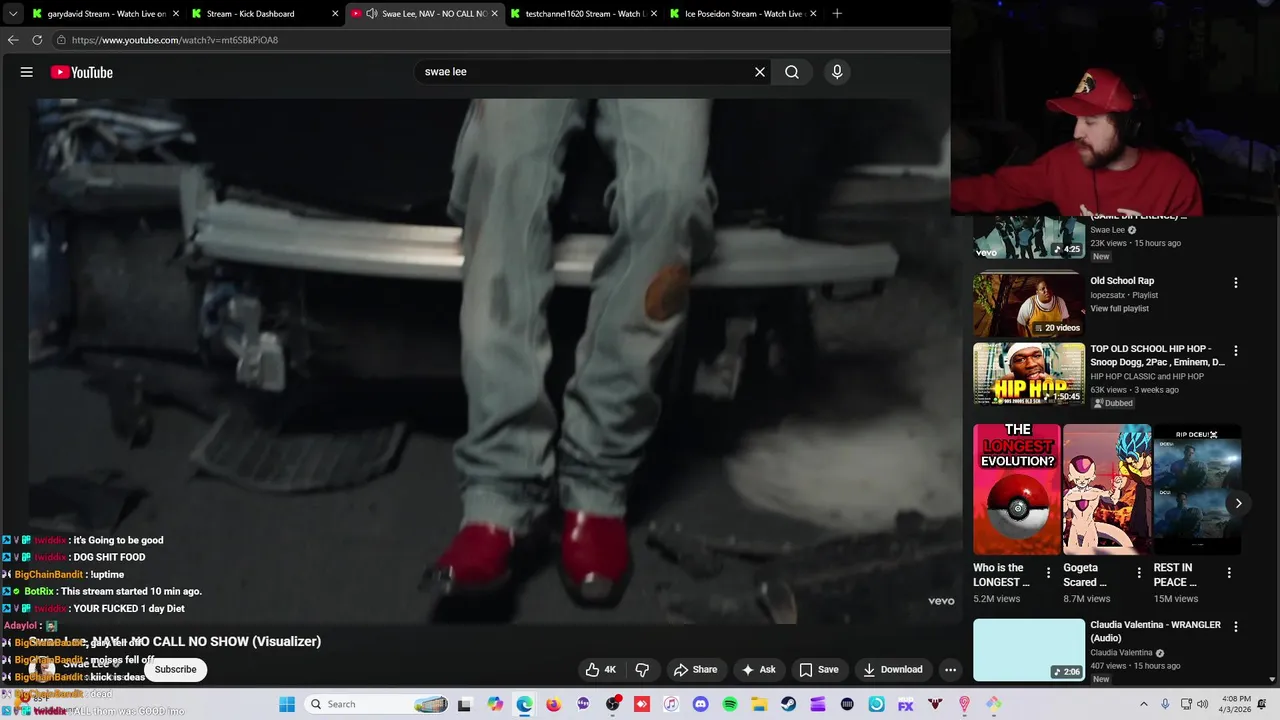
Task: Download the video
Action: pyautogui.click(x=893, y=670)
